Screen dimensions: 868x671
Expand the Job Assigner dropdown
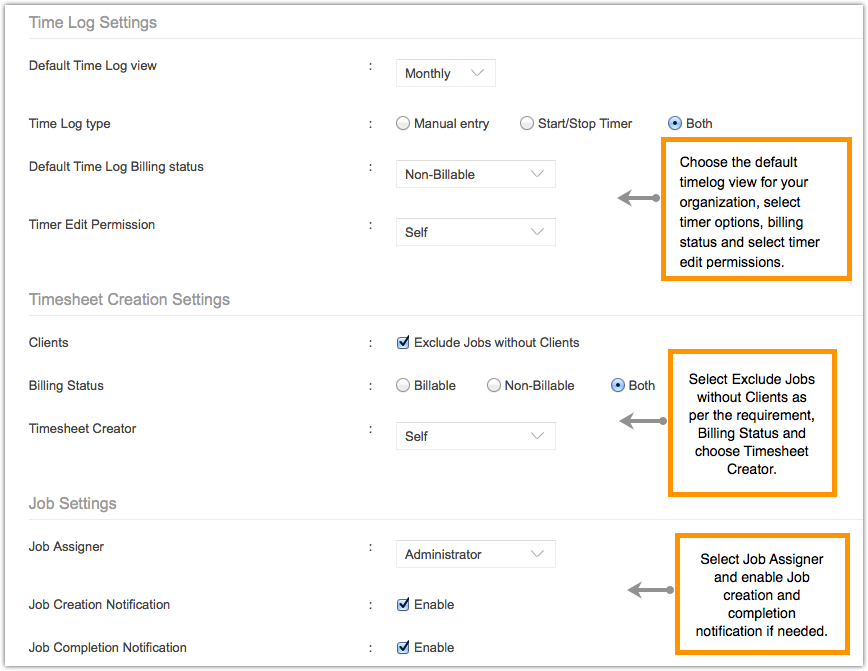pyautogui.click(x=475, y=554)
